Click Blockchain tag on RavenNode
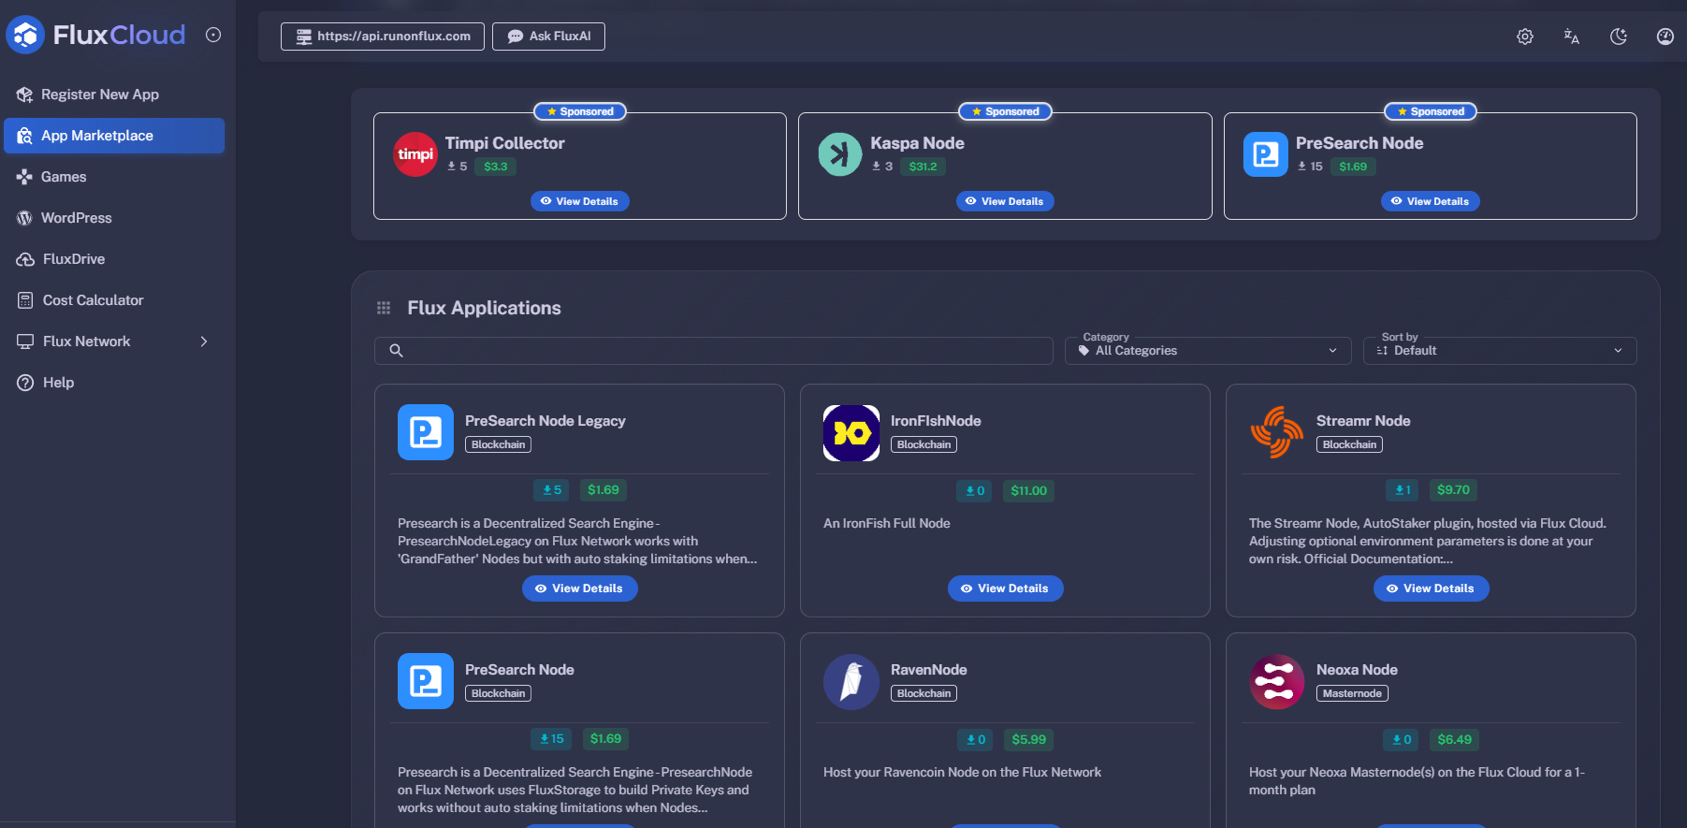This screenshot has width=1687, height=828. pos(924,693)
